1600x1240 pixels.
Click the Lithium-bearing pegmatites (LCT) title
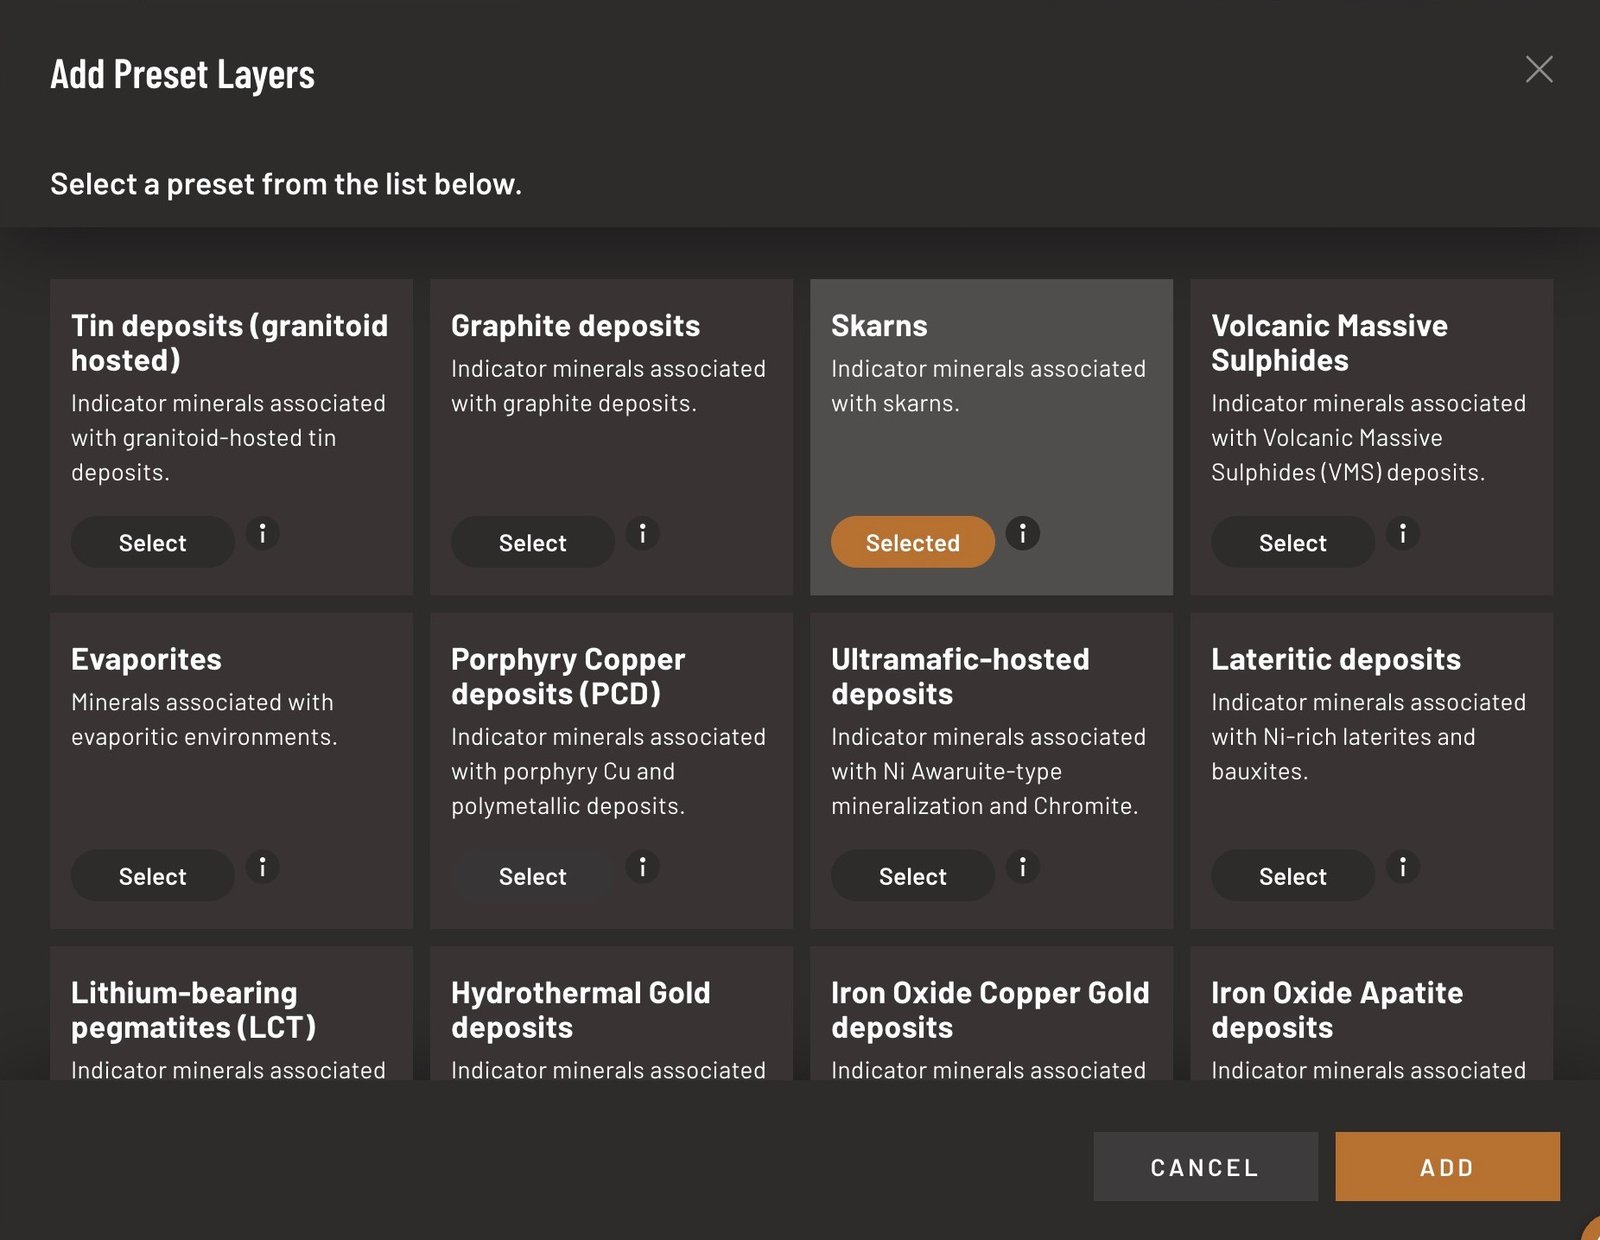click(x=194, y=1010)
